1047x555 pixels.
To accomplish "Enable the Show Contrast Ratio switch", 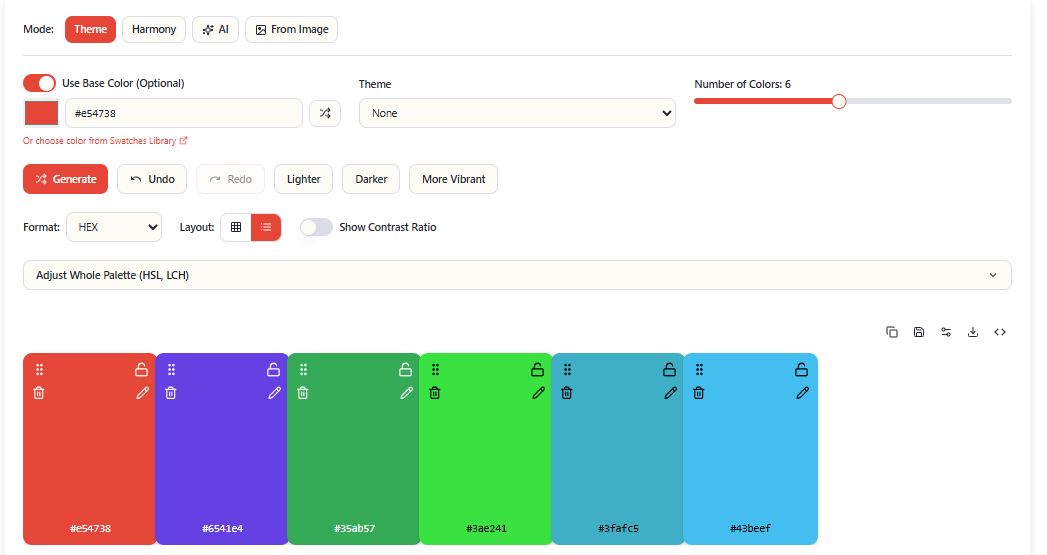I will point(316,227).
